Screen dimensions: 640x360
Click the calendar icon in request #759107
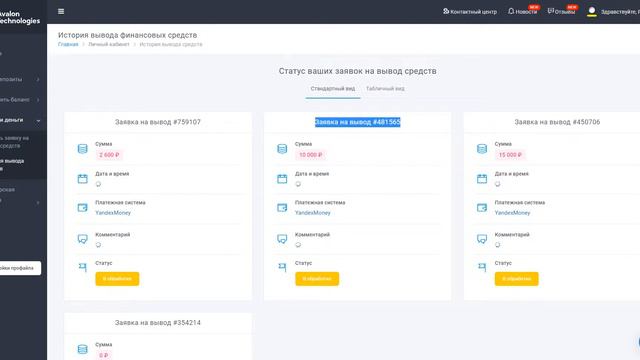(x=82, y=179)
